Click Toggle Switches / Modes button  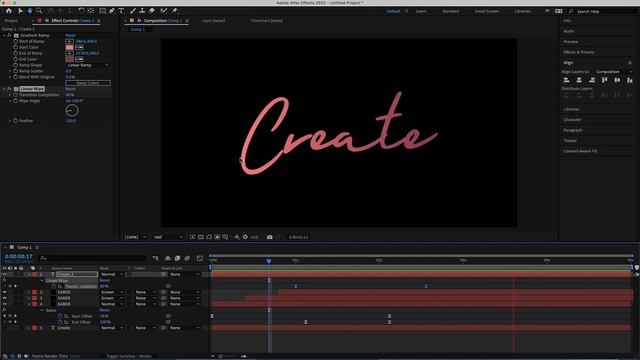pyautogui.click(x=129, y=356)
